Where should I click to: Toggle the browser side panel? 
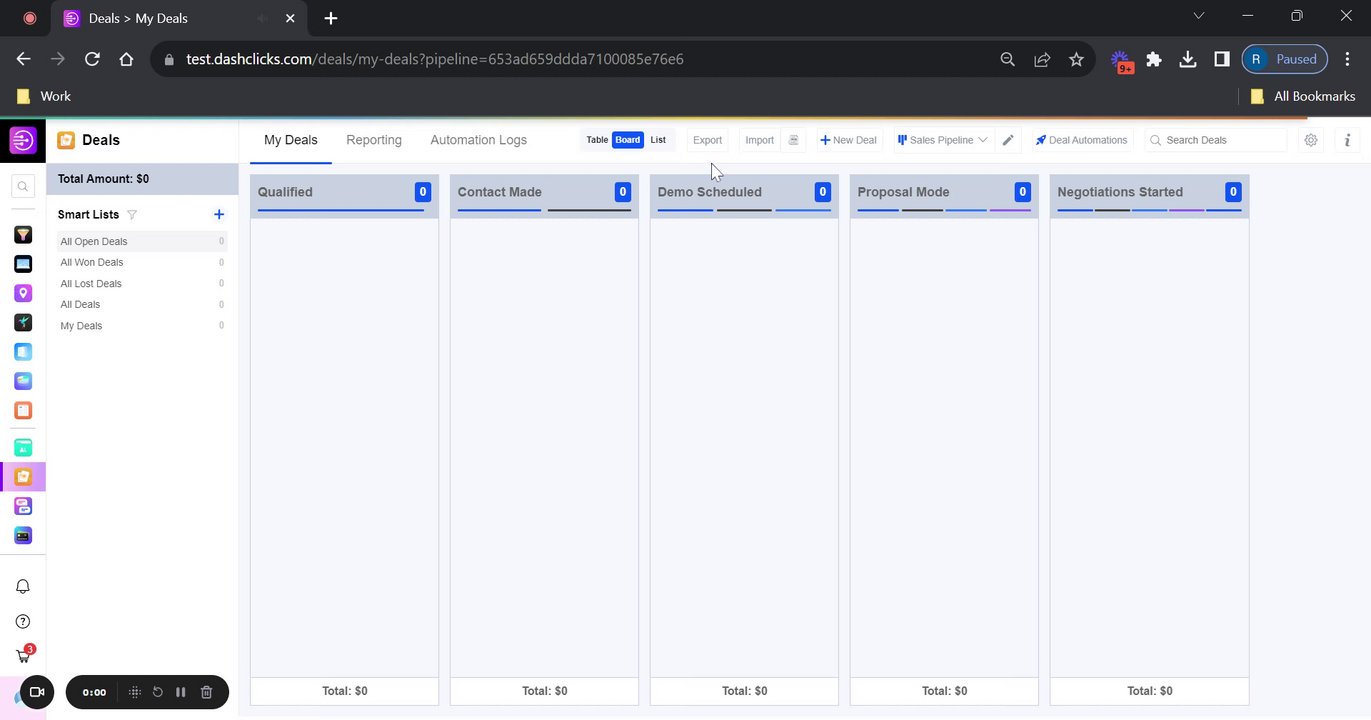pos(1221,59)
